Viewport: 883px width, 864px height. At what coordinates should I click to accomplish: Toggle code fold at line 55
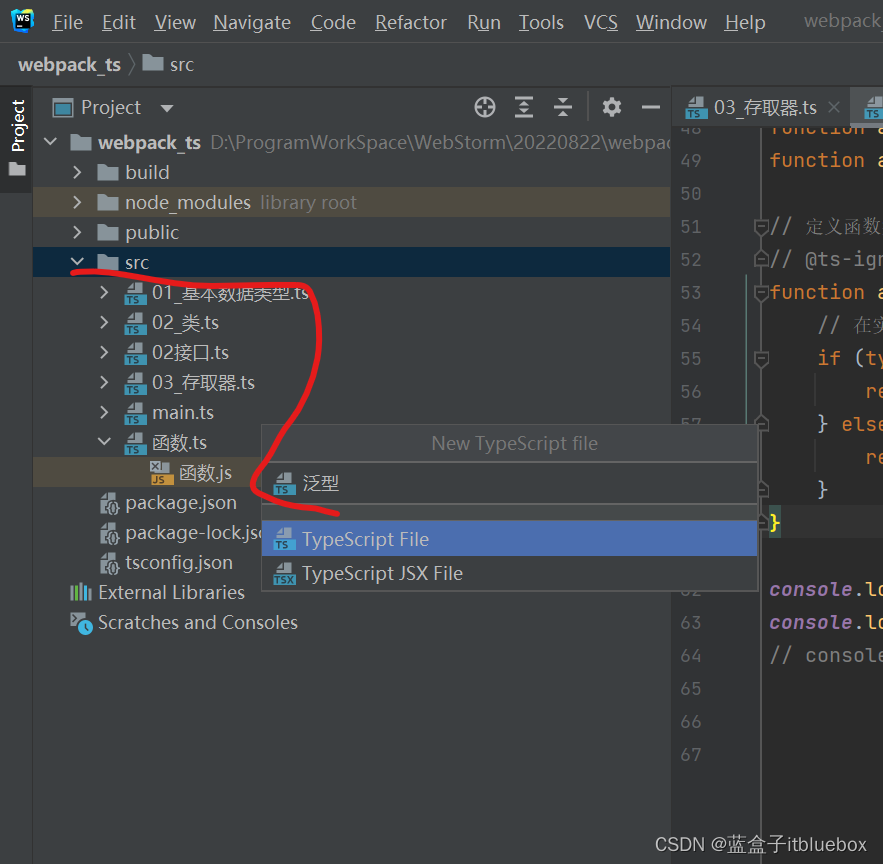pos(761,359)
